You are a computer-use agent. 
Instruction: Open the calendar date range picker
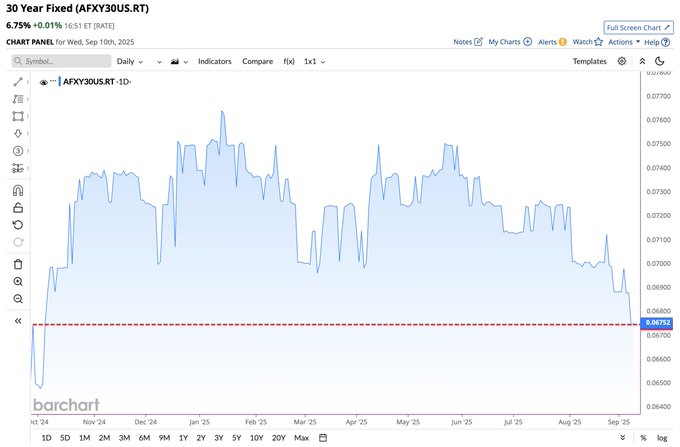point(323,438)
